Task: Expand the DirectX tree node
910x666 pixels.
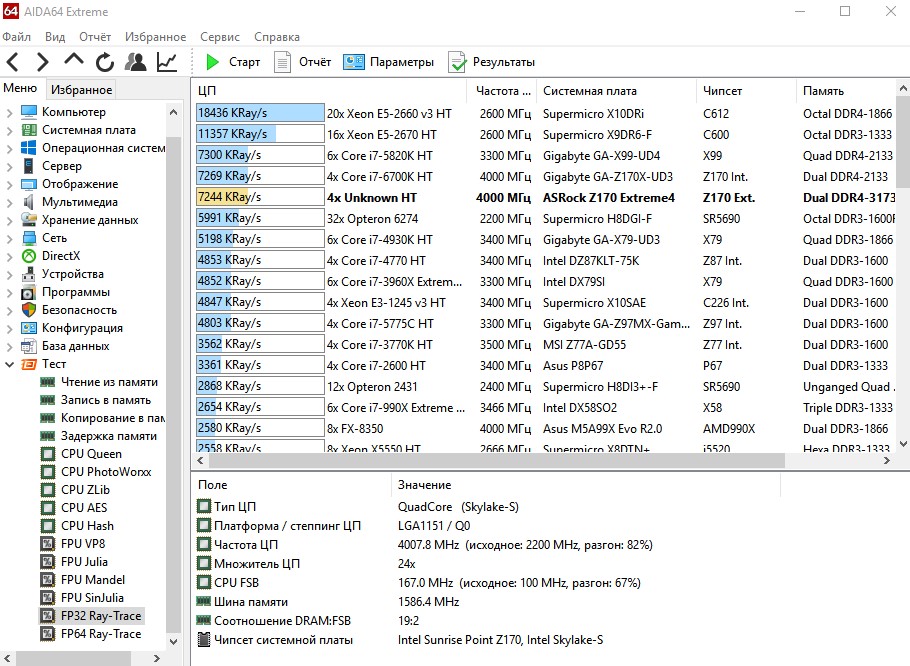Action: pyautogui.click(x=9, y=256)
